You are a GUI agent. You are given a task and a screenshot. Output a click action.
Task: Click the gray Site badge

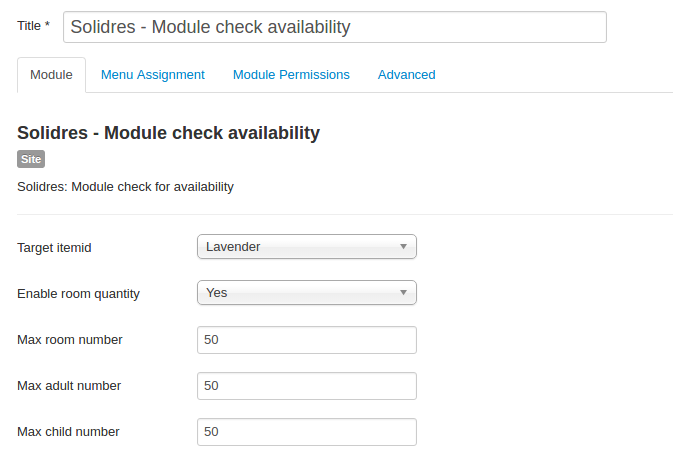[x=31, y=159]
